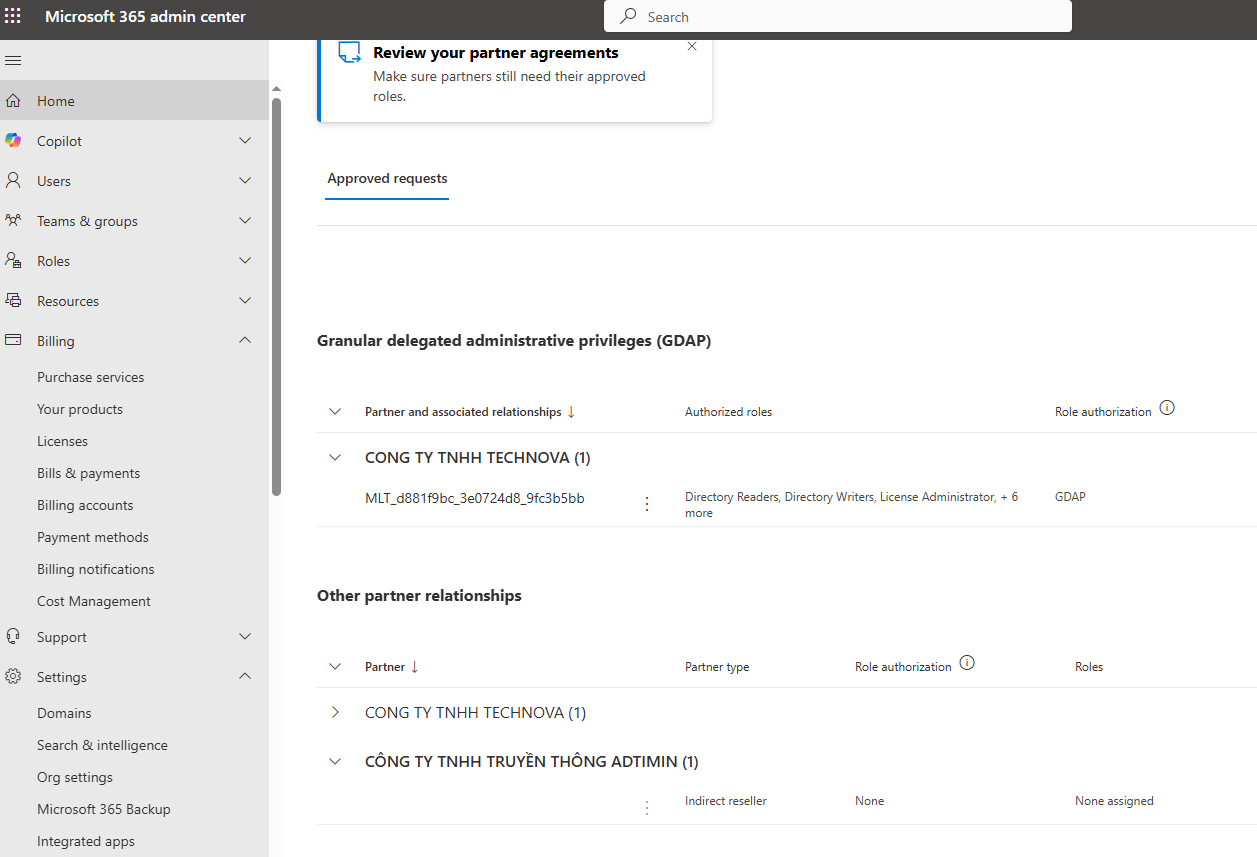Click the Support headset icon
1257x857 pixels.
tap(13, 637)
